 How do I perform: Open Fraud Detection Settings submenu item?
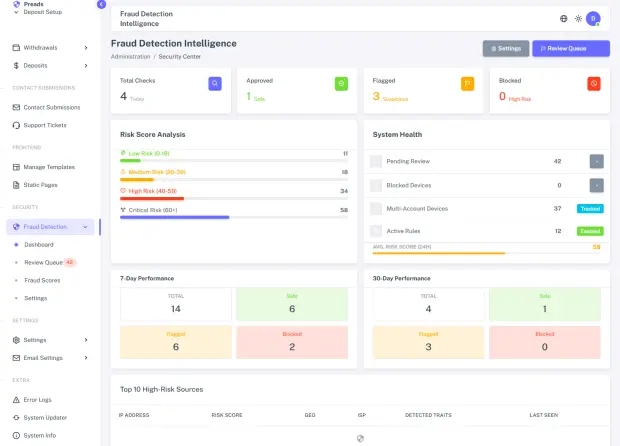click(36, 298)
